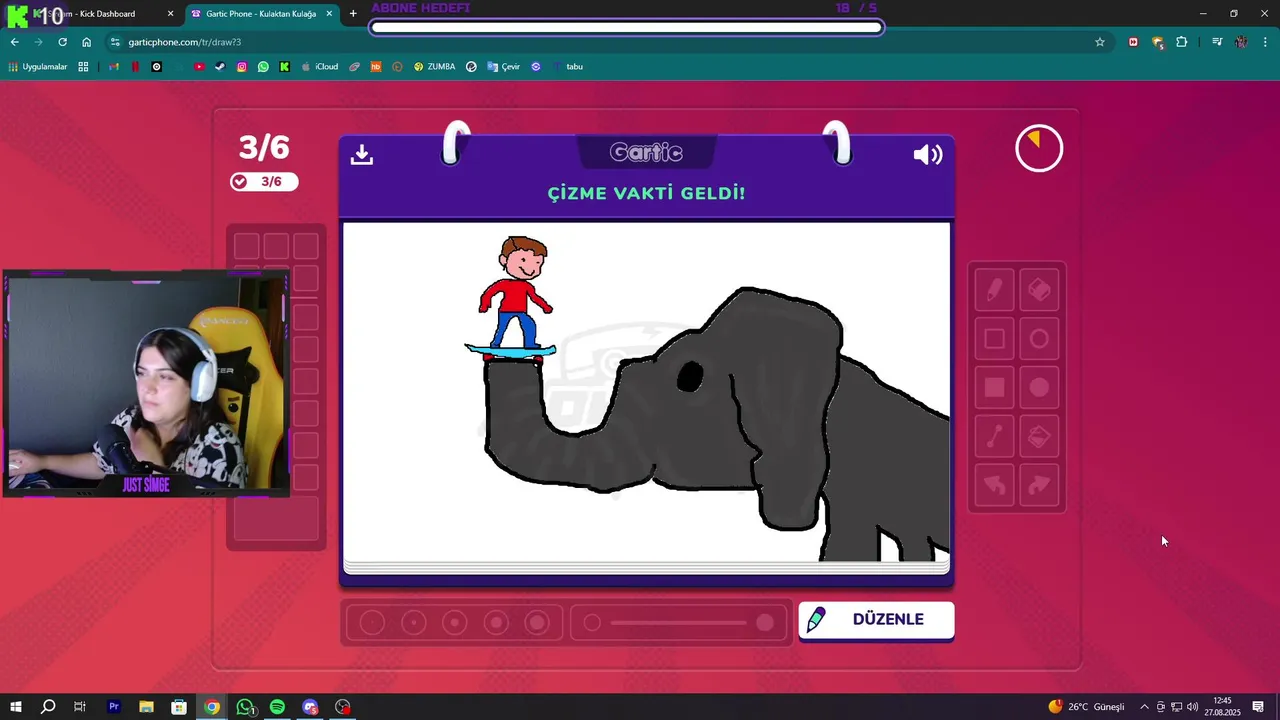Open the media controls icon
The height and width of the screenshot is (720, 1280).
[1217, 42]
